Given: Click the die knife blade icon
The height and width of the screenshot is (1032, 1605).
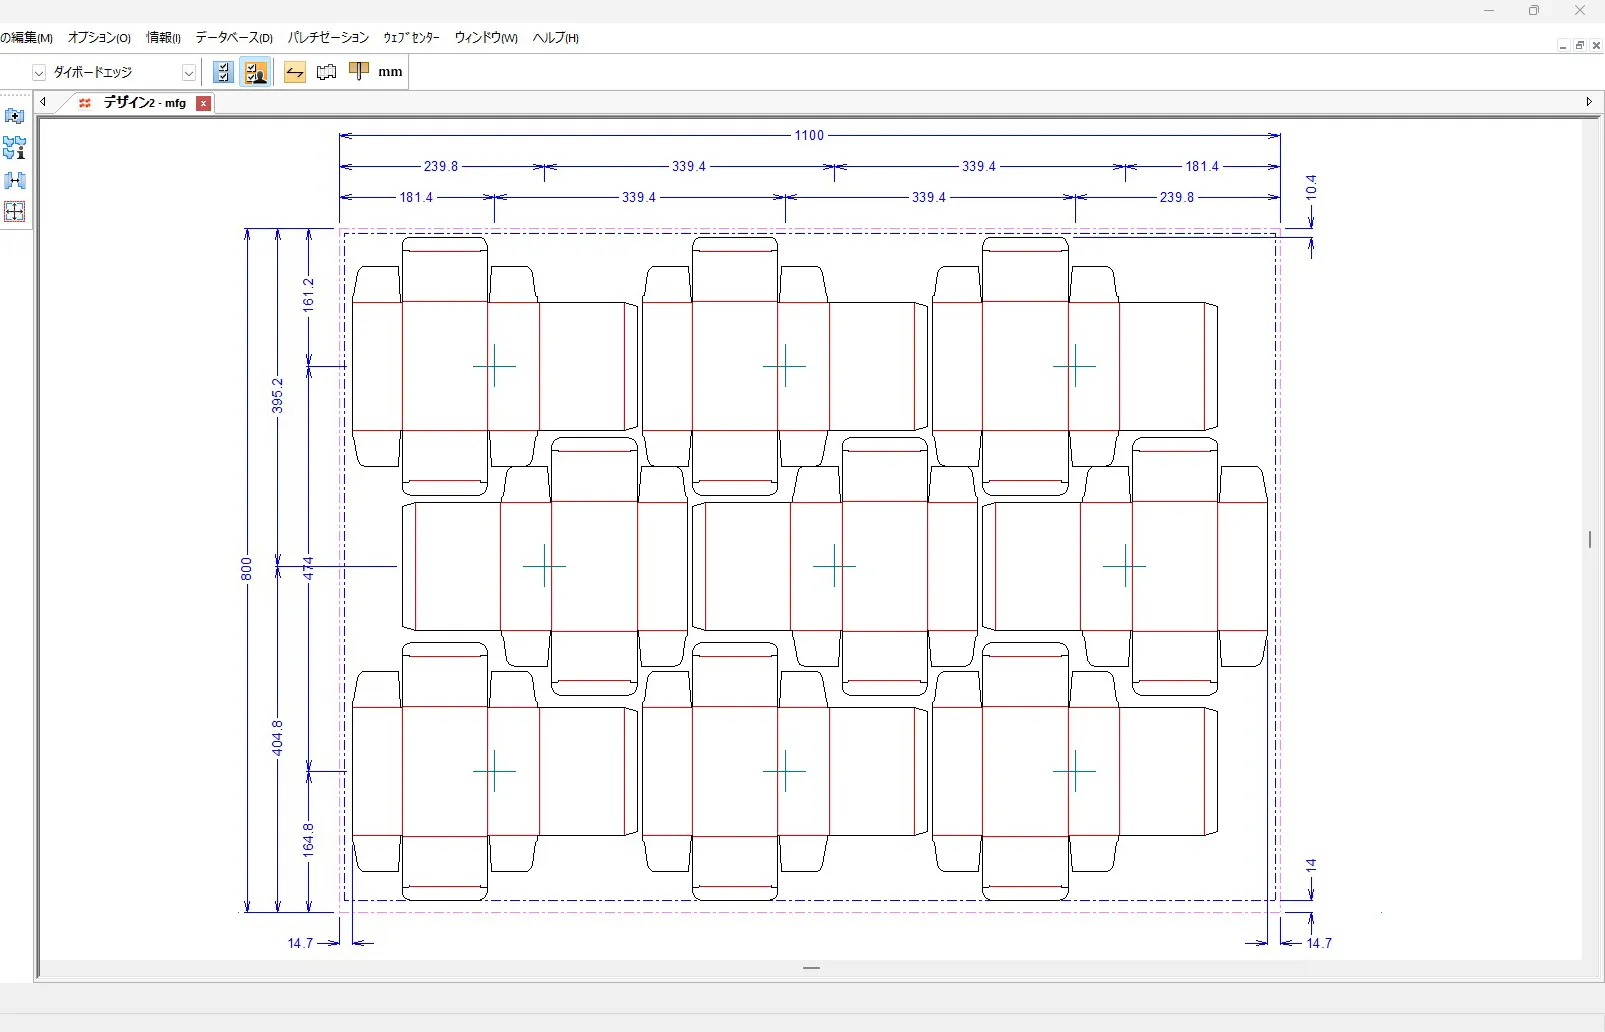Looking at the screenshot, I should click(358, 71).
